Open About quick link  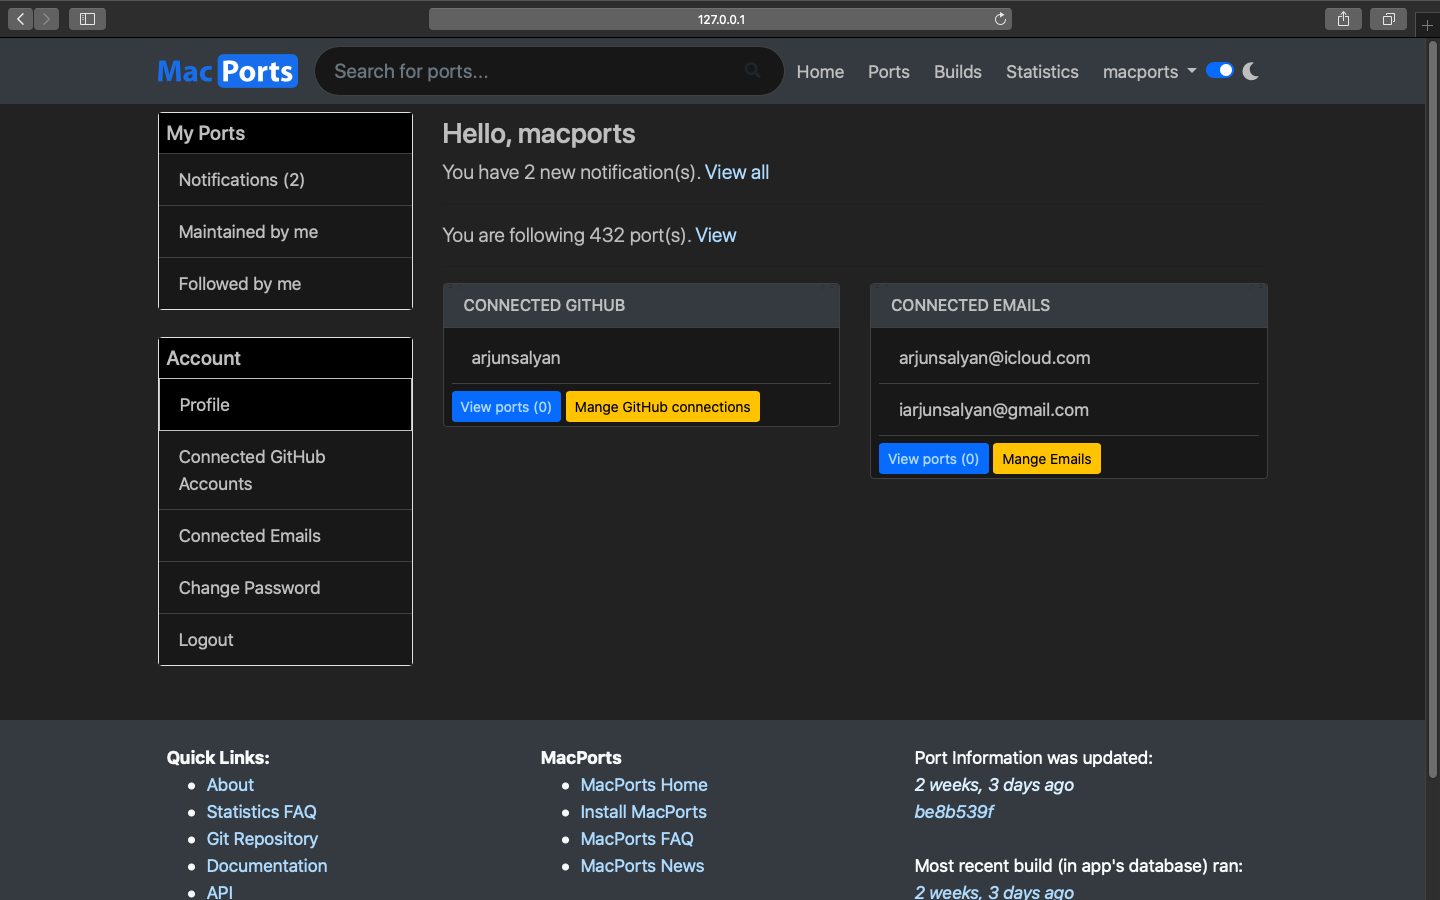230,785
